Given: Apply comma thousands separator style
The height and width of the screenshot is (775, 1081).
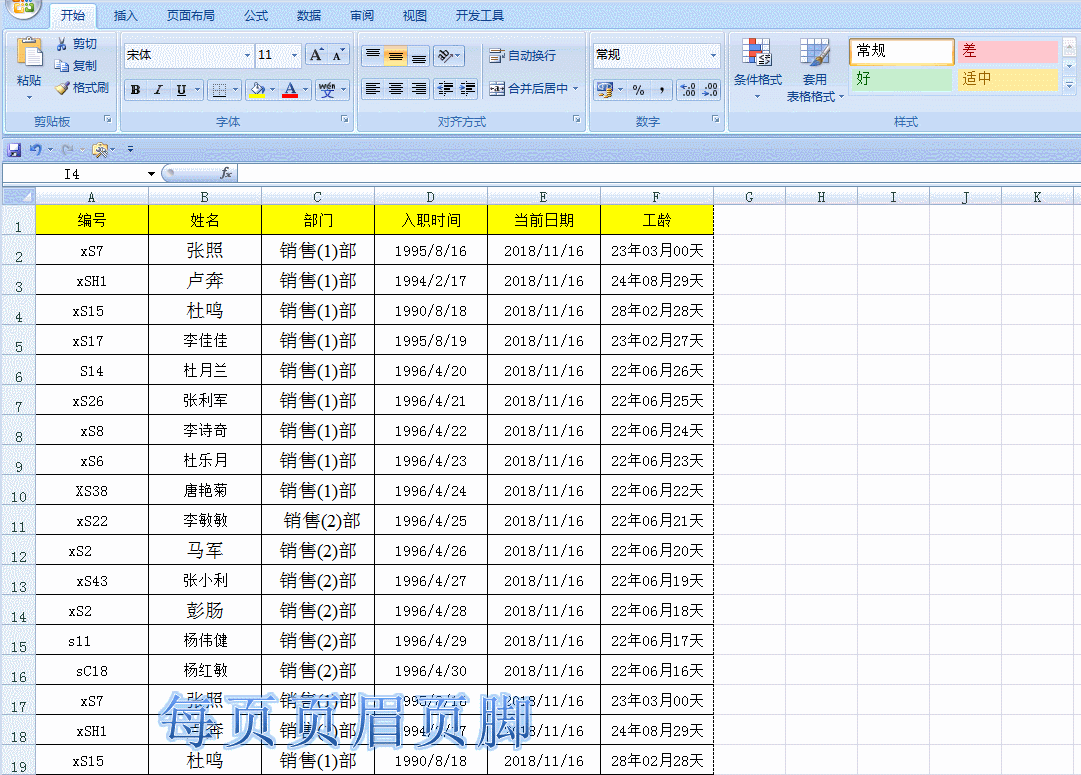Looking at the screenshot, I should (x=662, y=90).
